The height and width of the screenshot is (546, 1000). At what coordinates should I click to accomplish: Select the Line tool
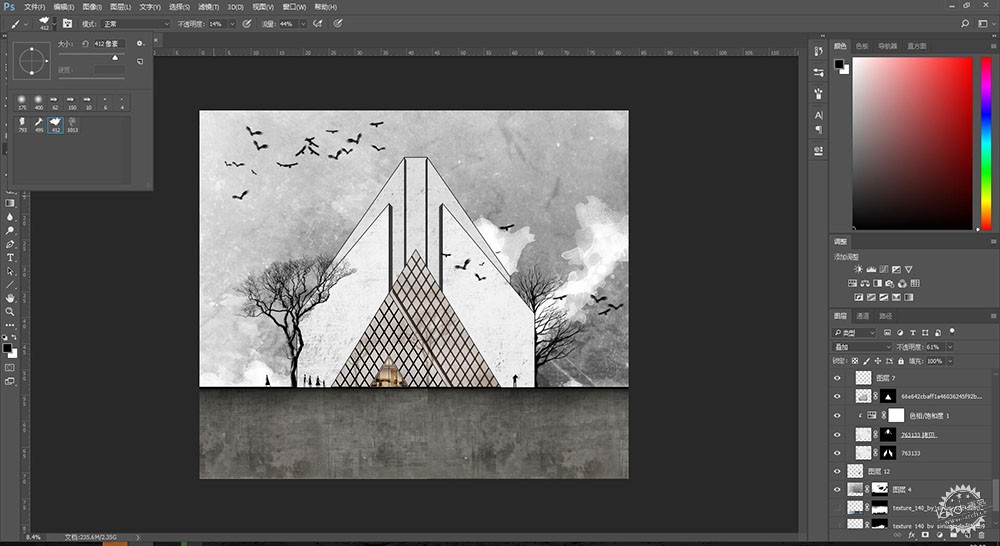click(x=10, y=284)
